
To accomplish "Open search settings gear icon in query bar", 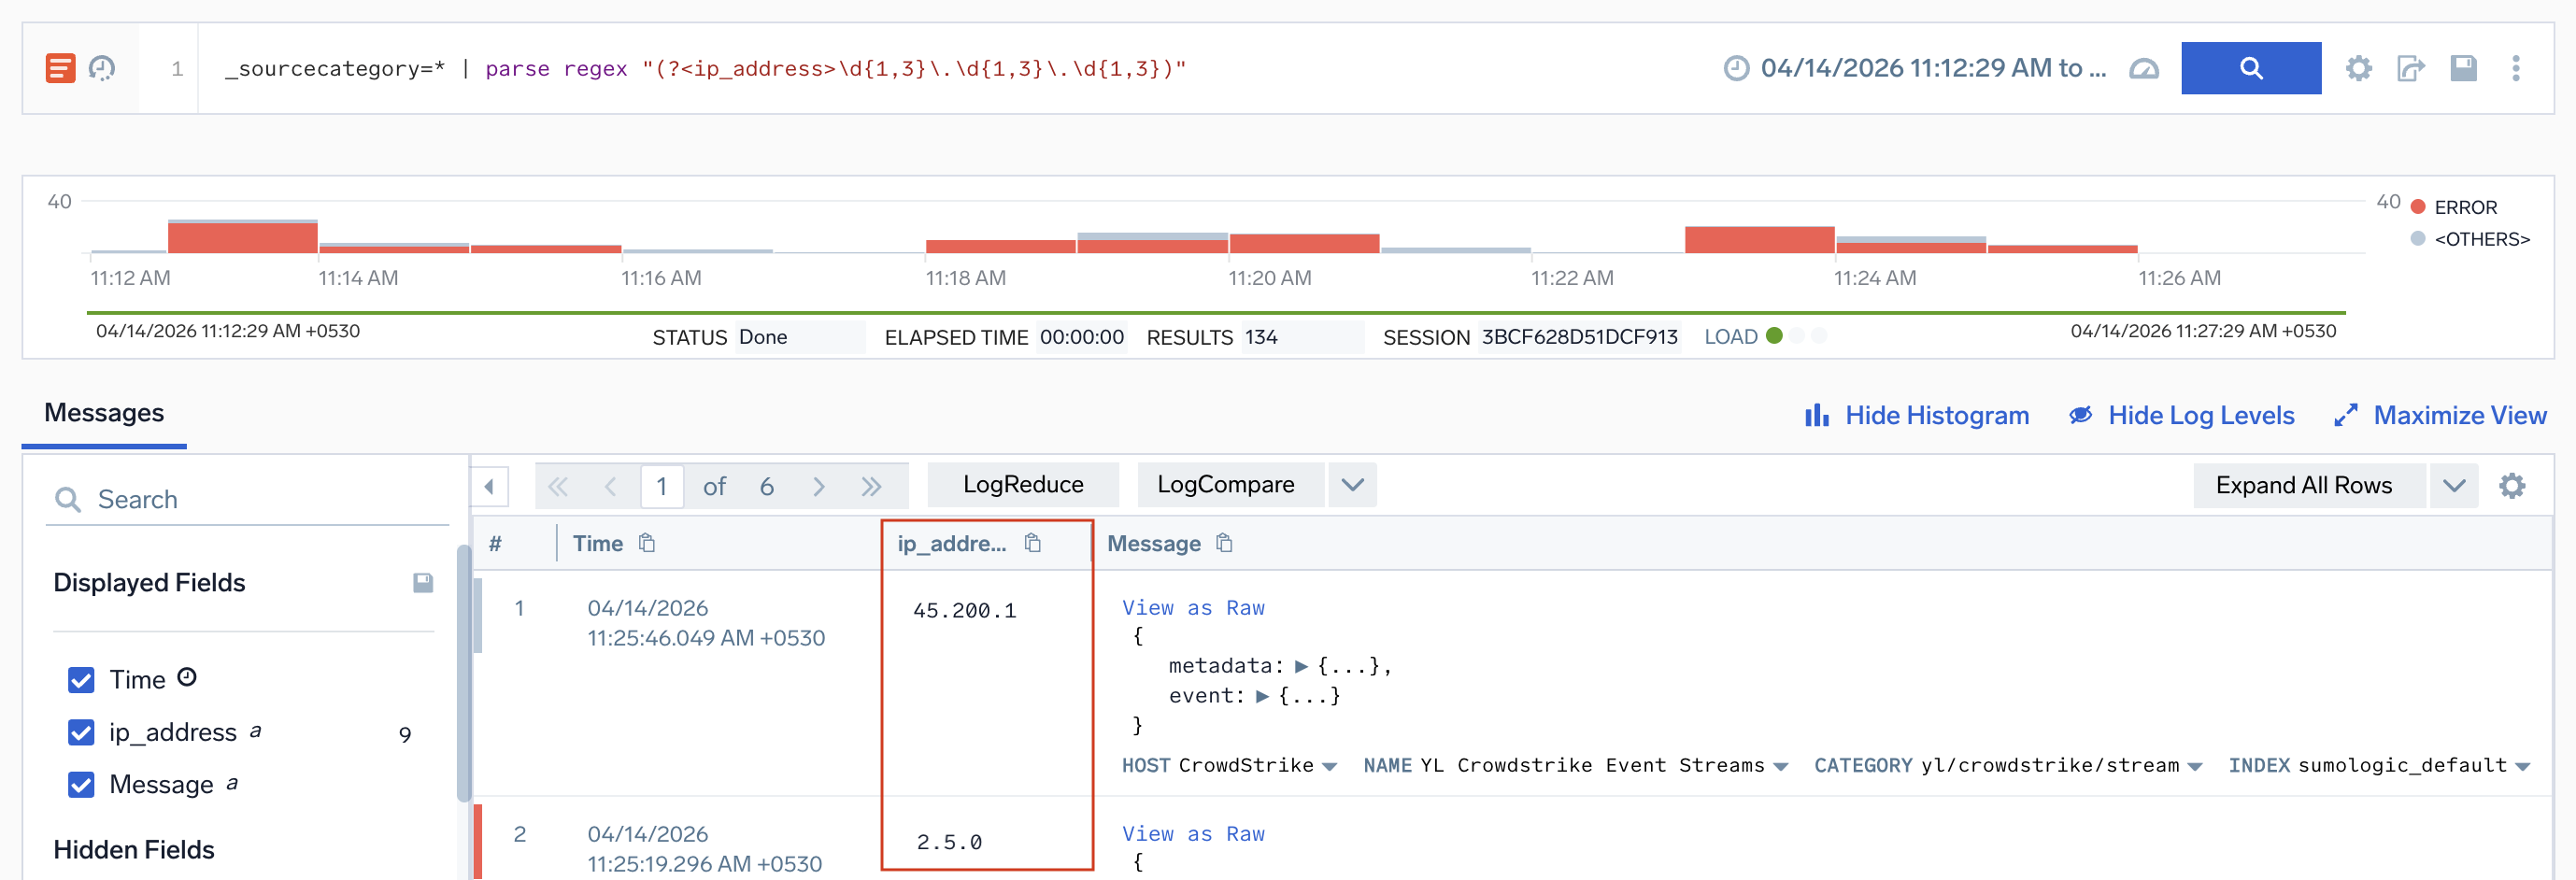I will click(2358, 68).
